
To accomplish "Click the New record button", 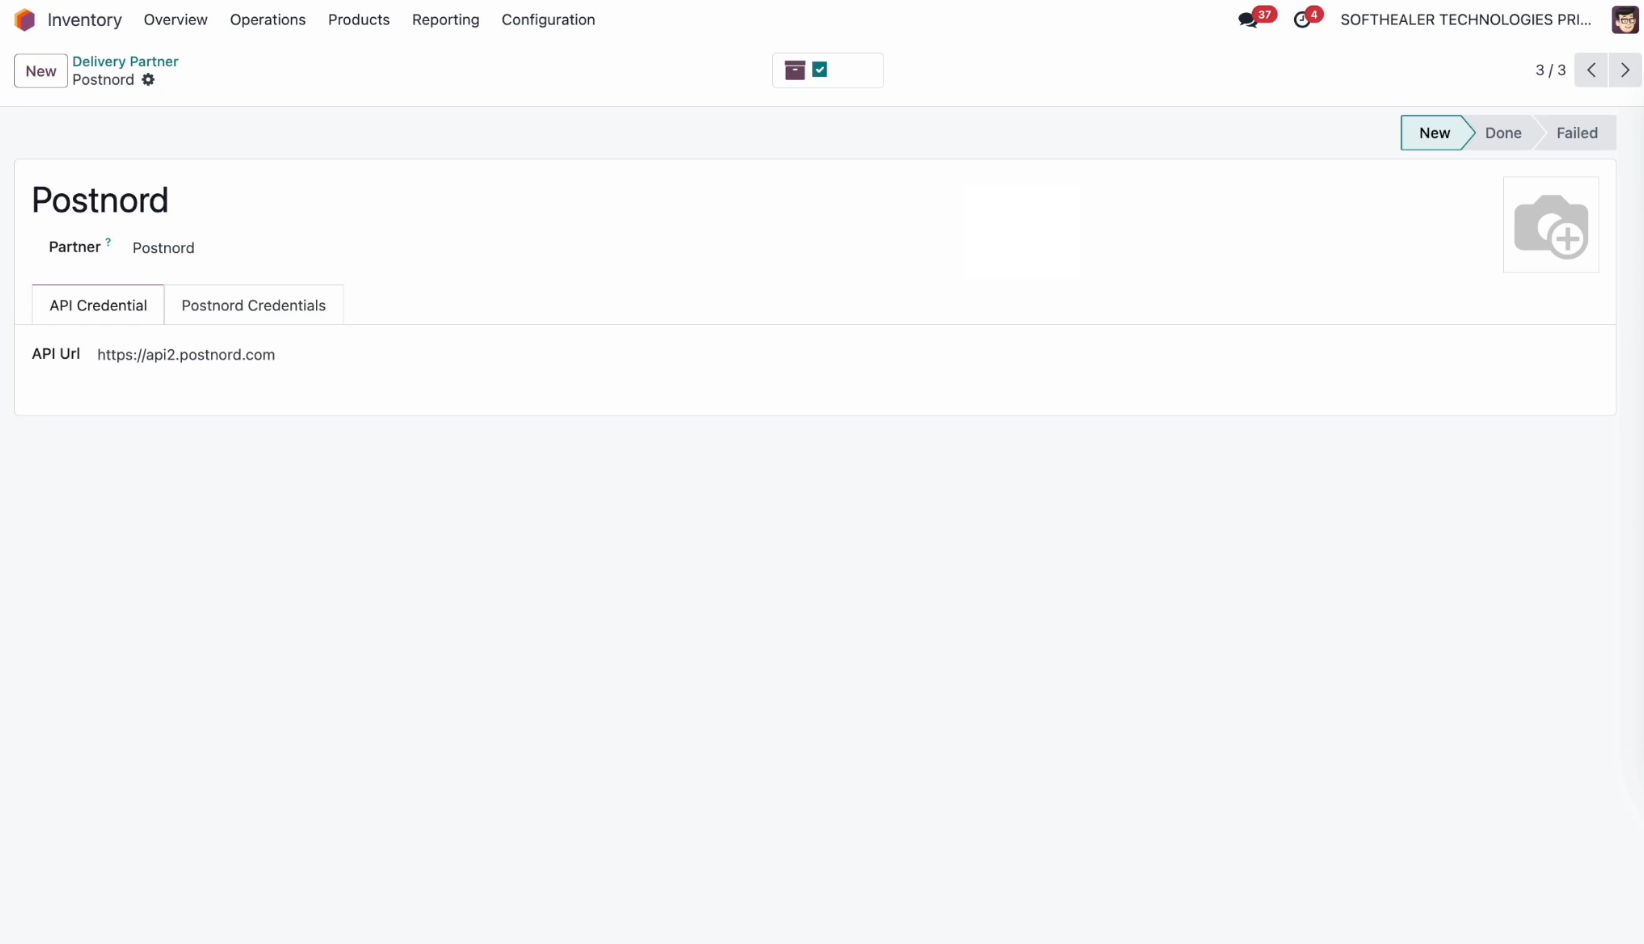I will click(x=41, y=71).
